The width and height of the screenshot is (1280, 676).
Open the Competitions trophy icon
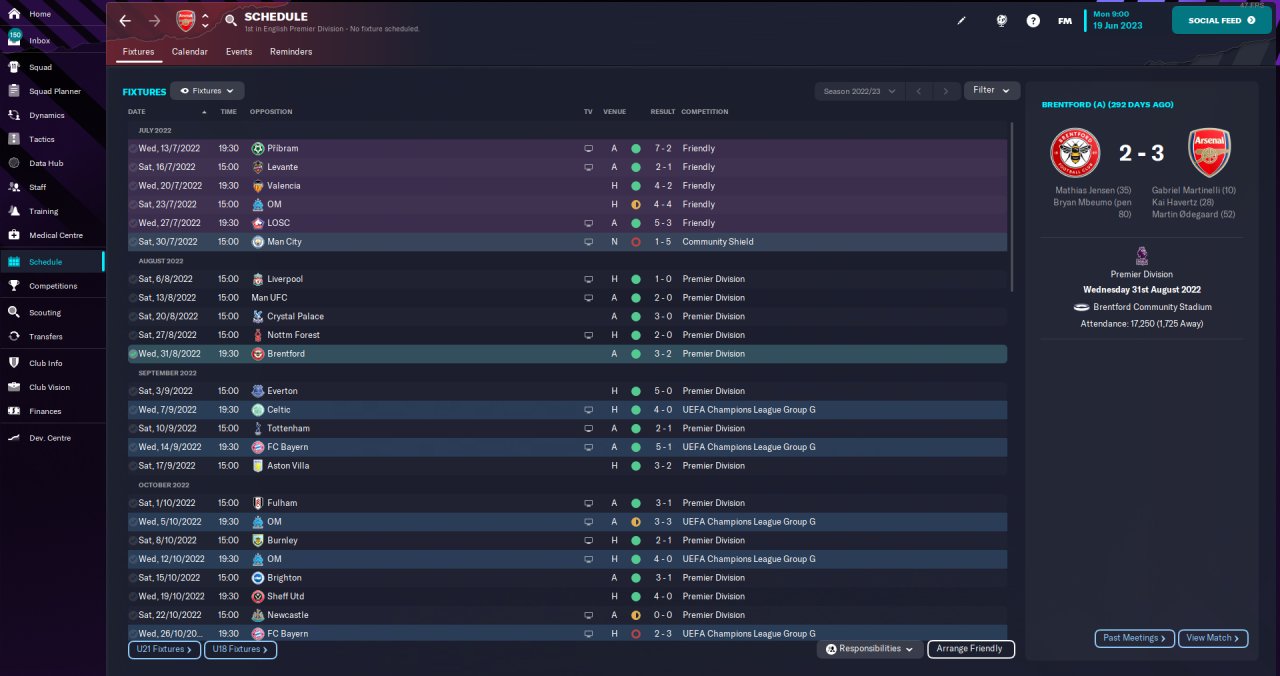[x=14, y=286]
